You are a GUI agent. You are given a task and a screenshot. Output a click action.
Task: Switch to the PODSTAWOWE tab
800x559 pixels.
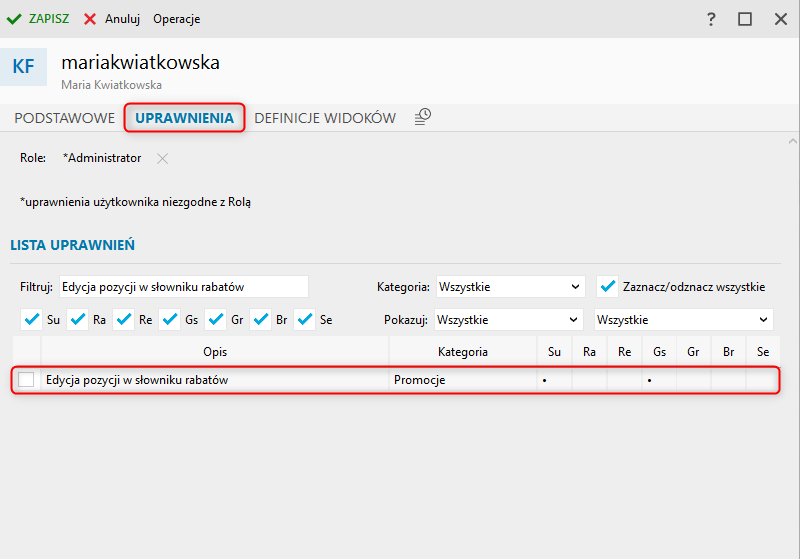click(65, 118)
